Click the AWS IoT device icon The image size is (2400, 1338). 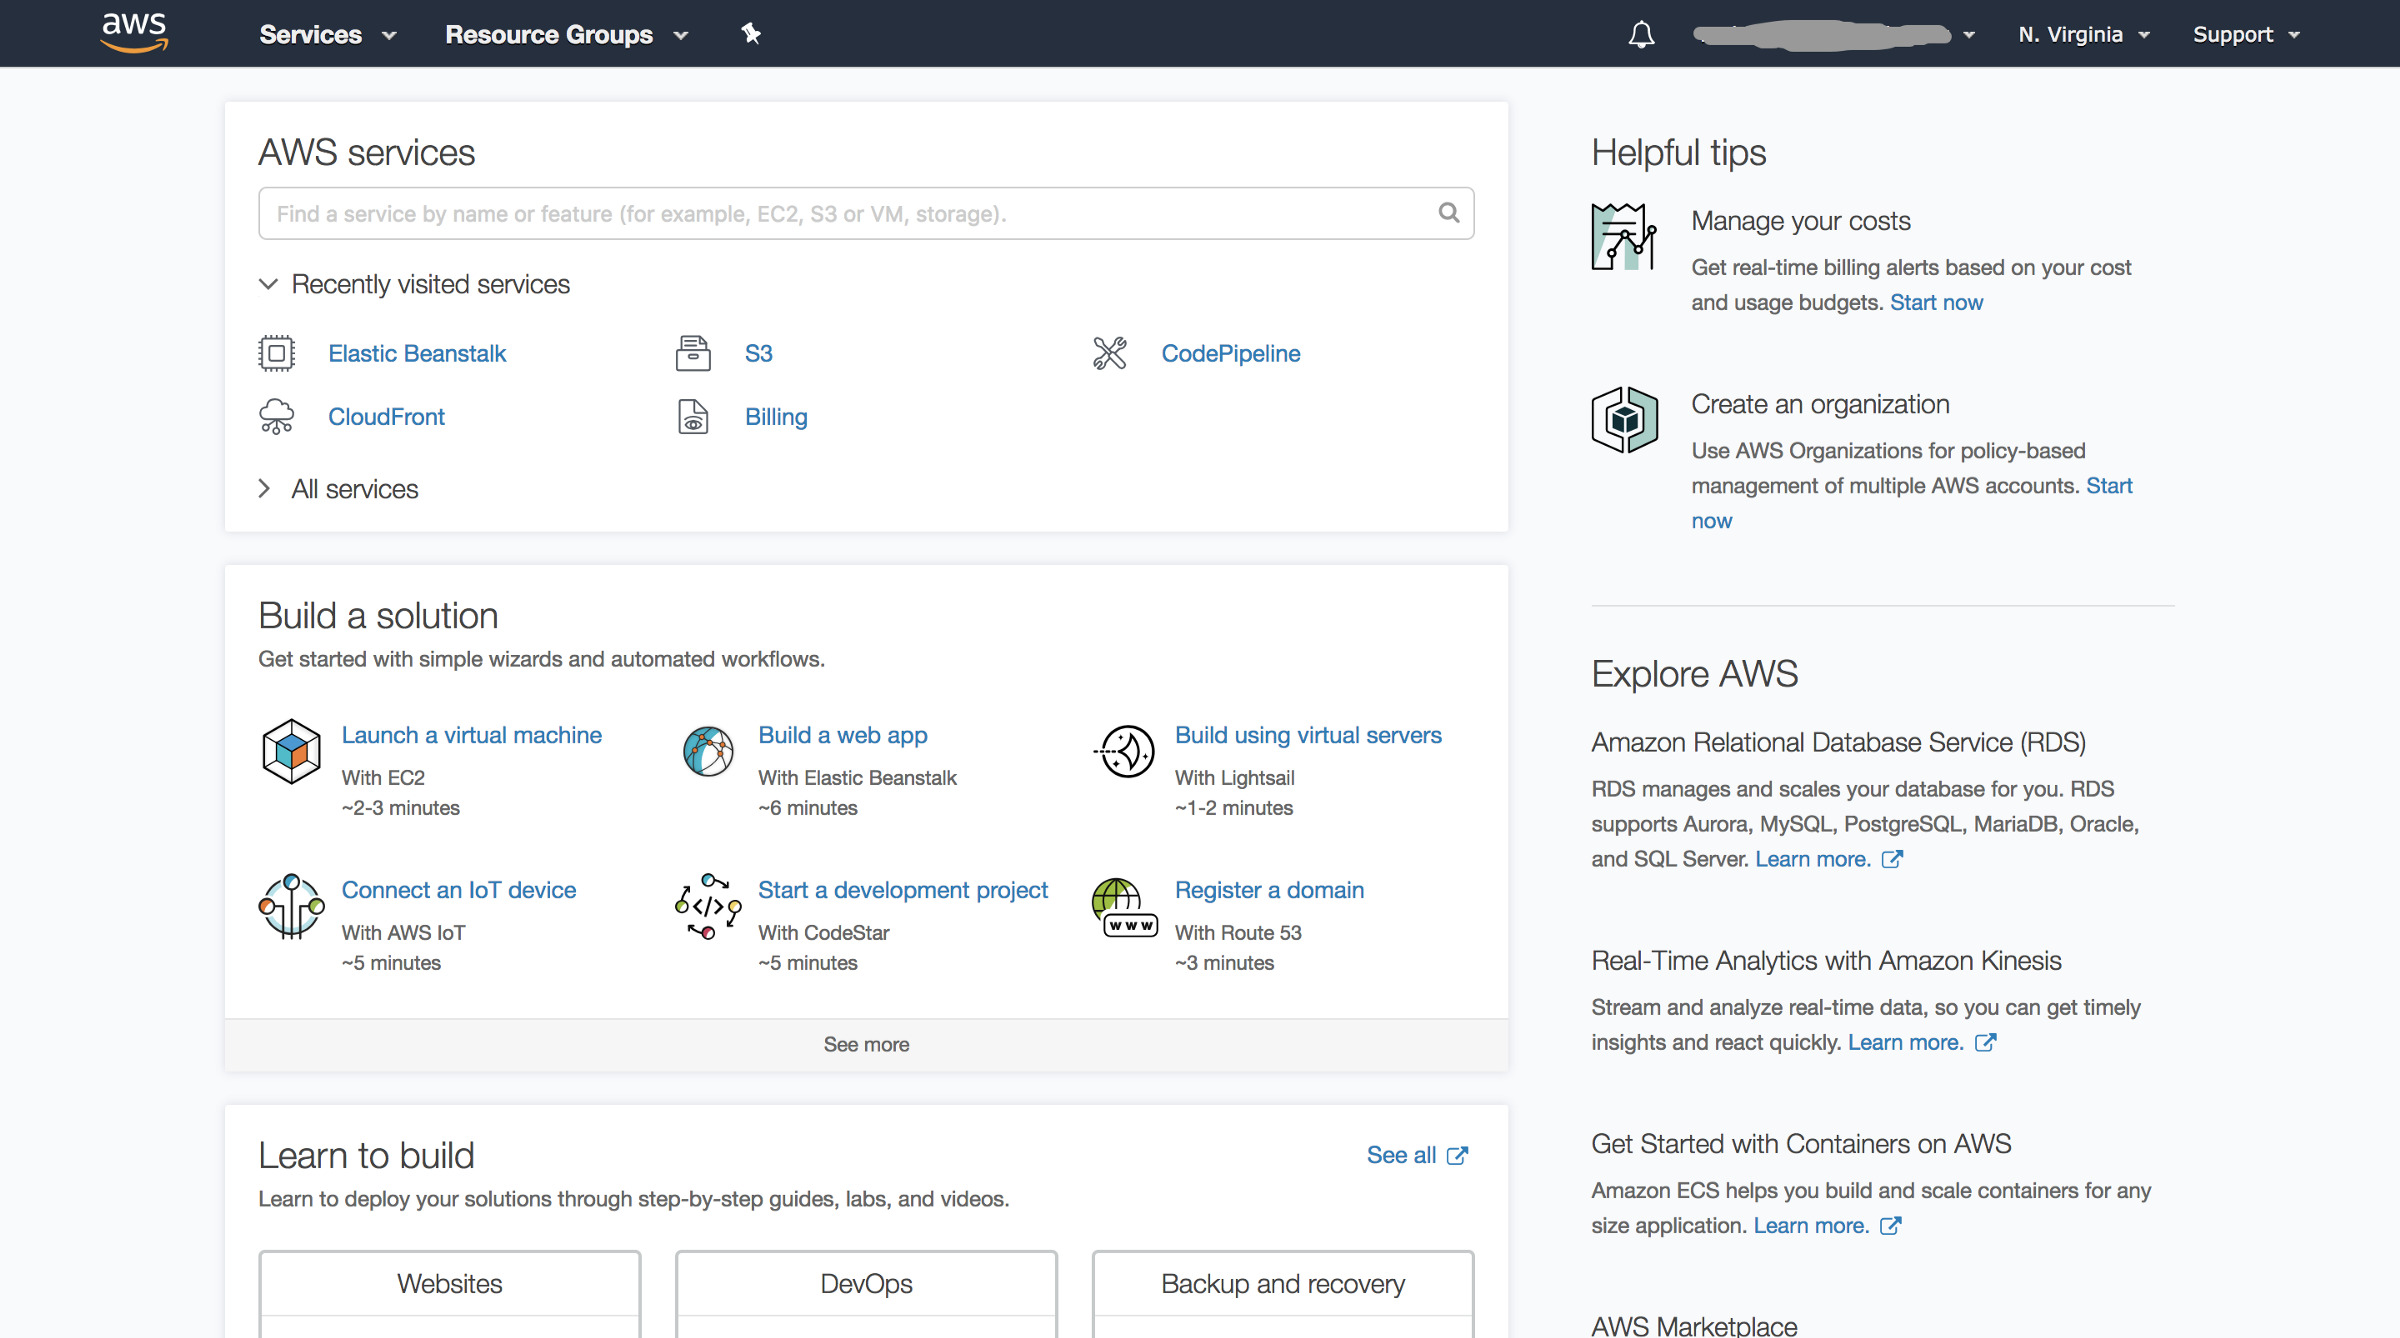point(291,906)
